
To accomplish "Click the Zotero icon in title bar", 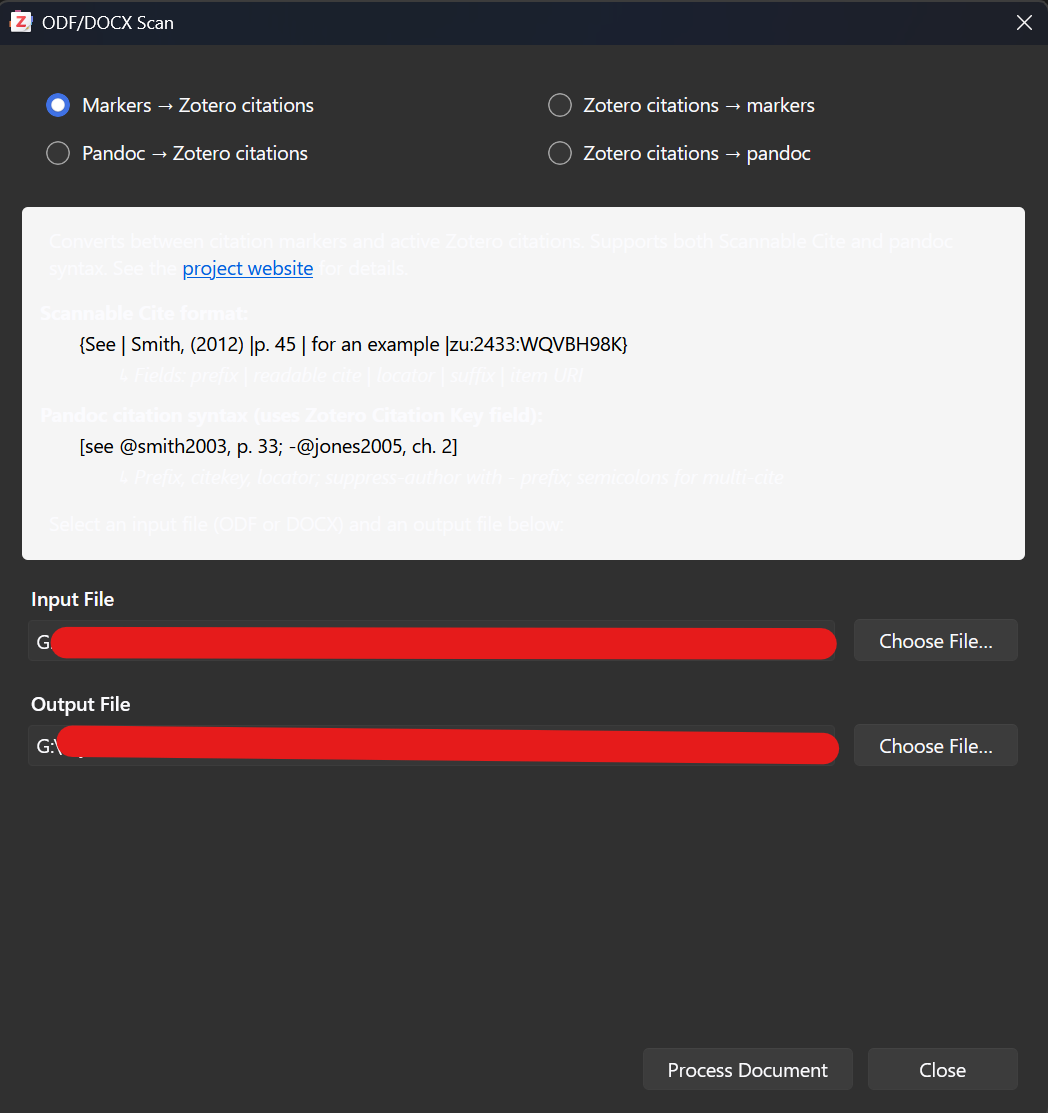I will (21, 23).
